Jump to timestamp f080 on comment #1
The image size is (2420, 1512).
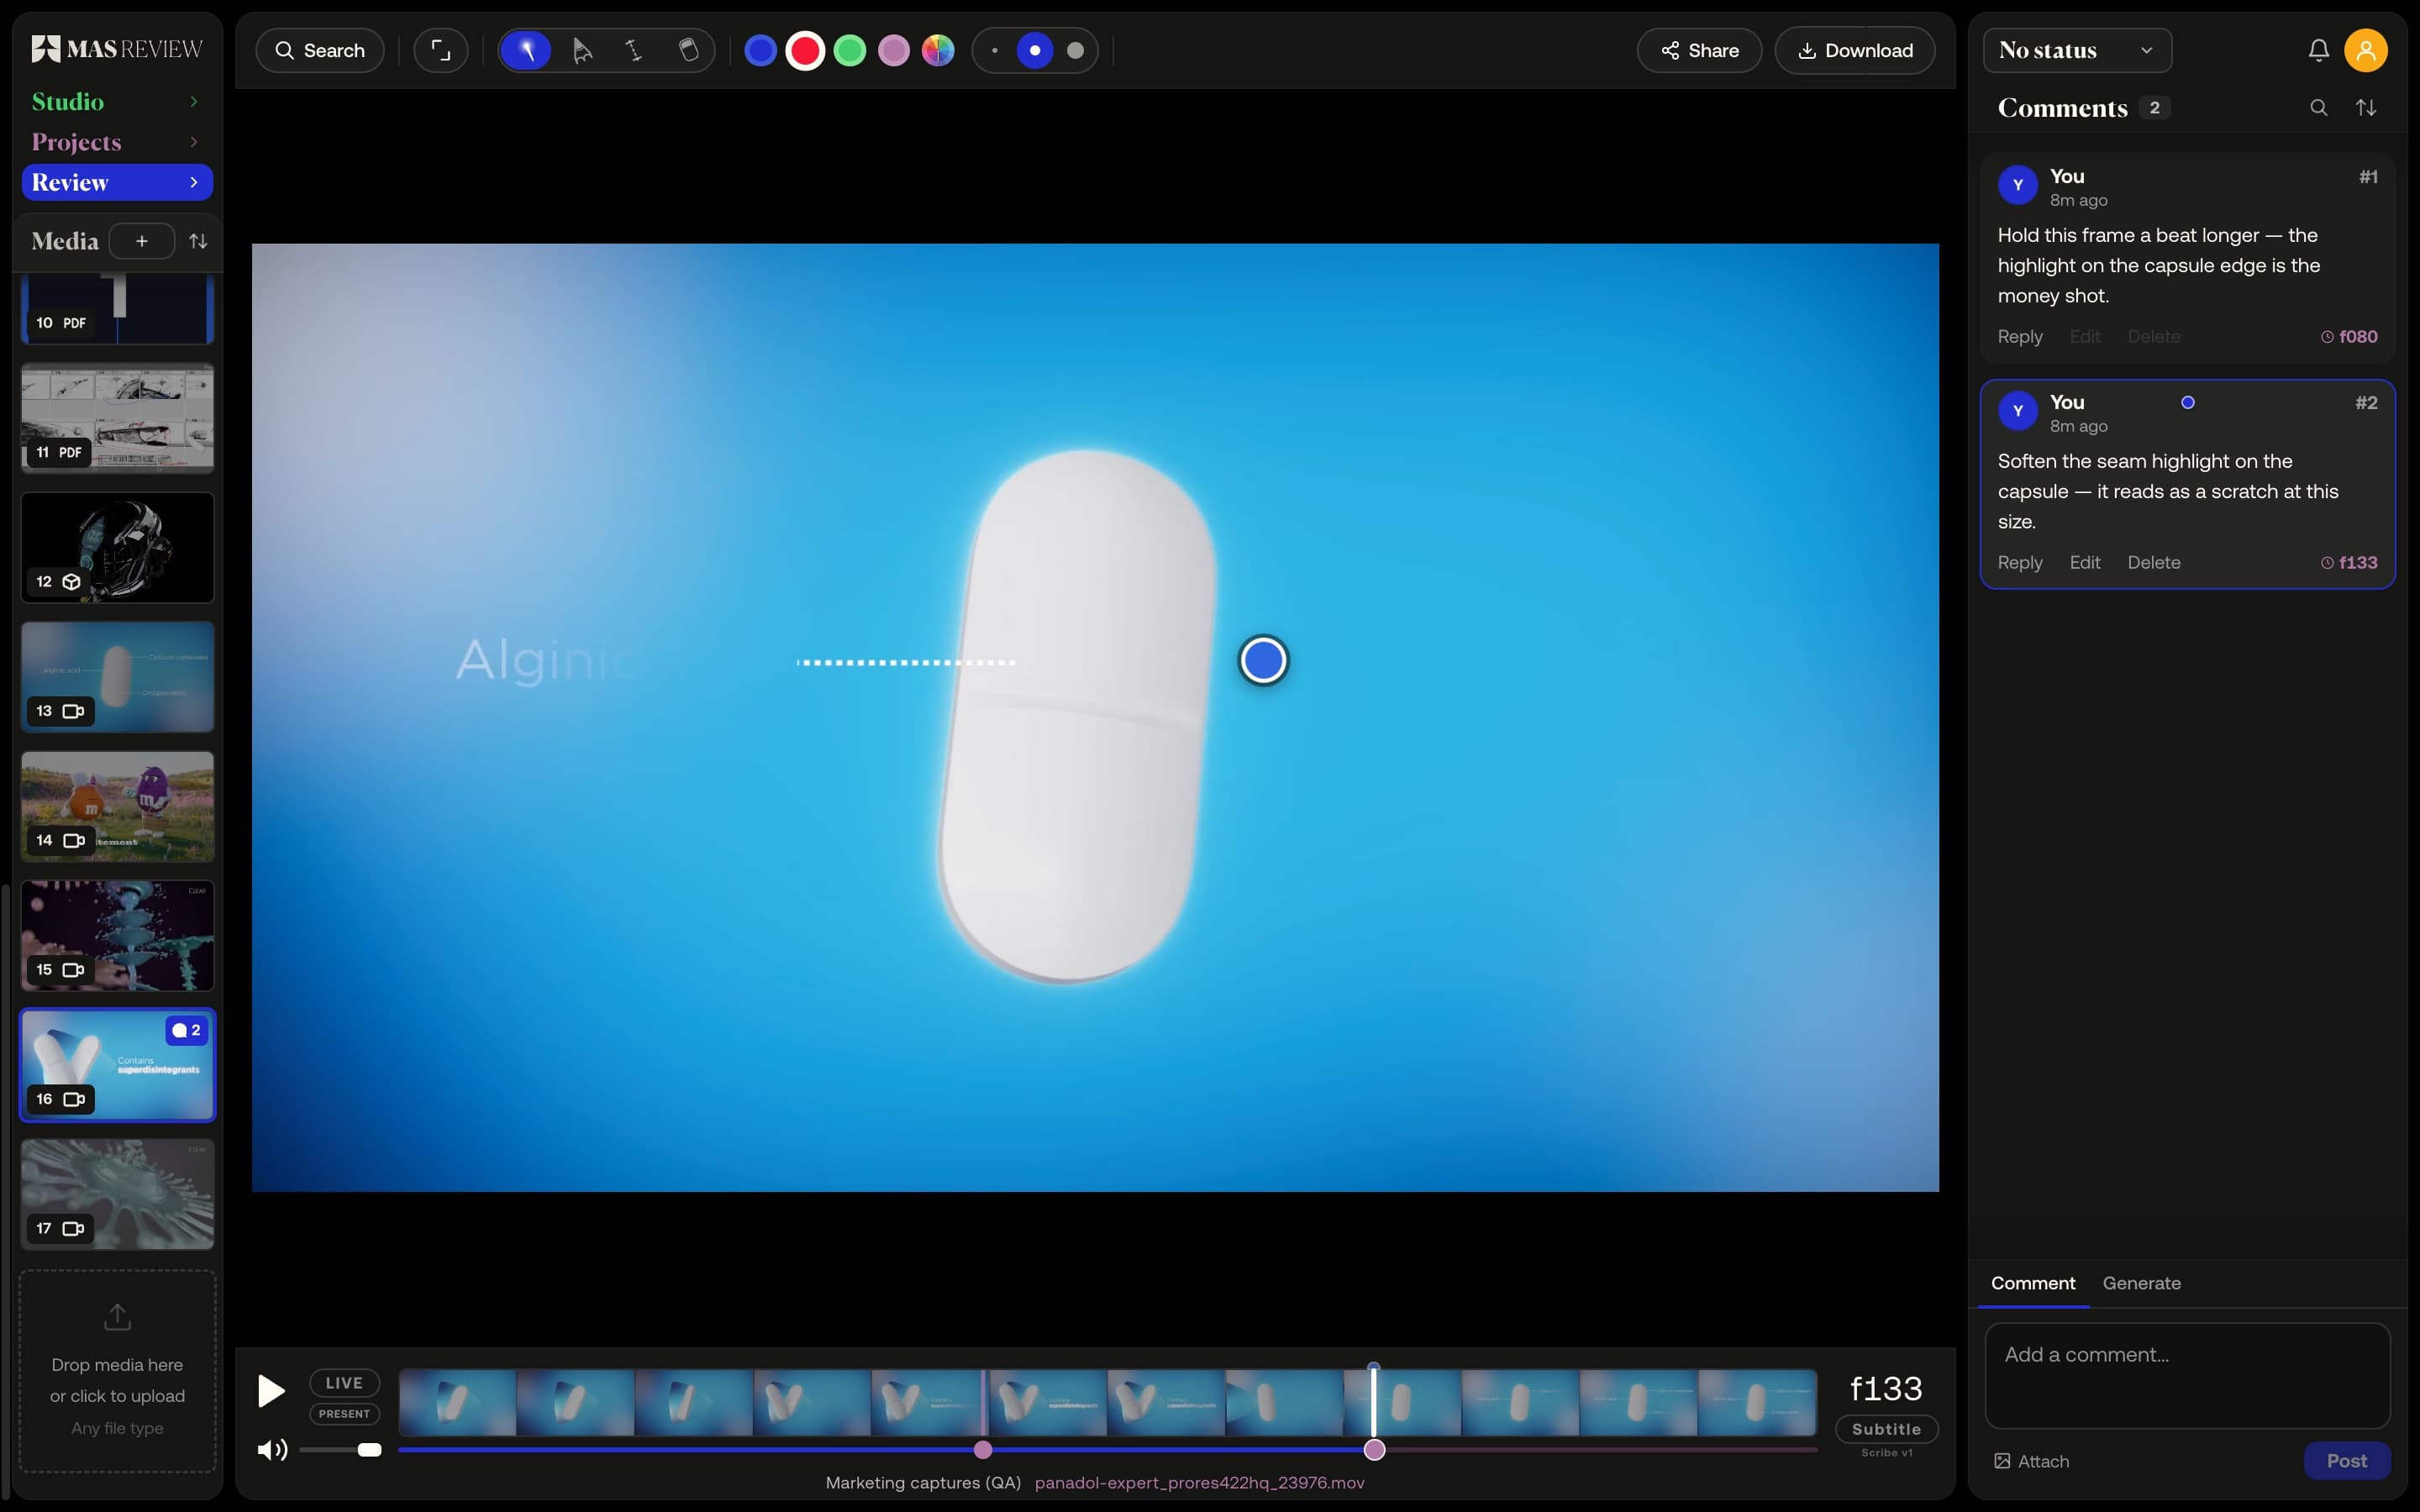2349,337
